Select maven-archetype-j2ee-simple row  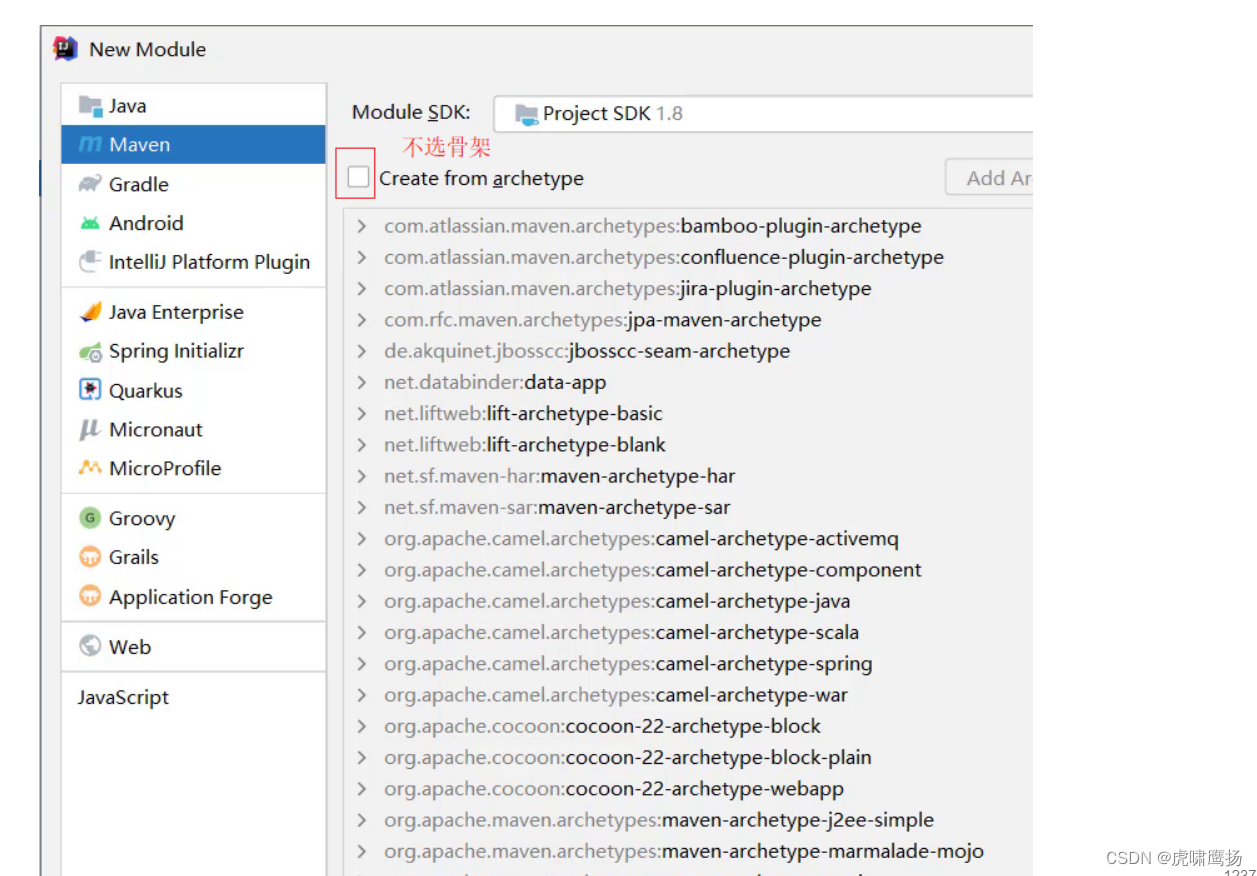point(688,820)
